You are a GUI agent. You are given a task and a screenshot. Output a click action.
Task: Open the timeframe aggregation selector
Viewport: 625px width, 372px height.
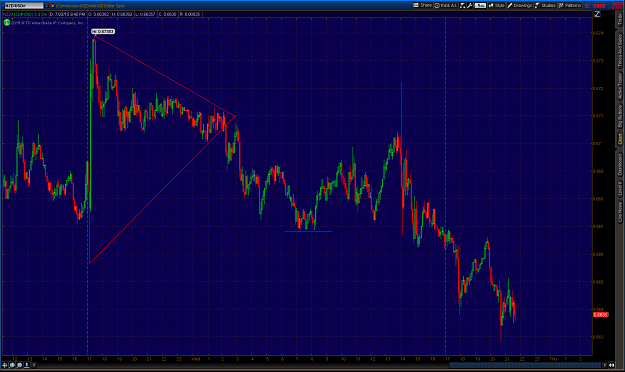coord(480,5)
